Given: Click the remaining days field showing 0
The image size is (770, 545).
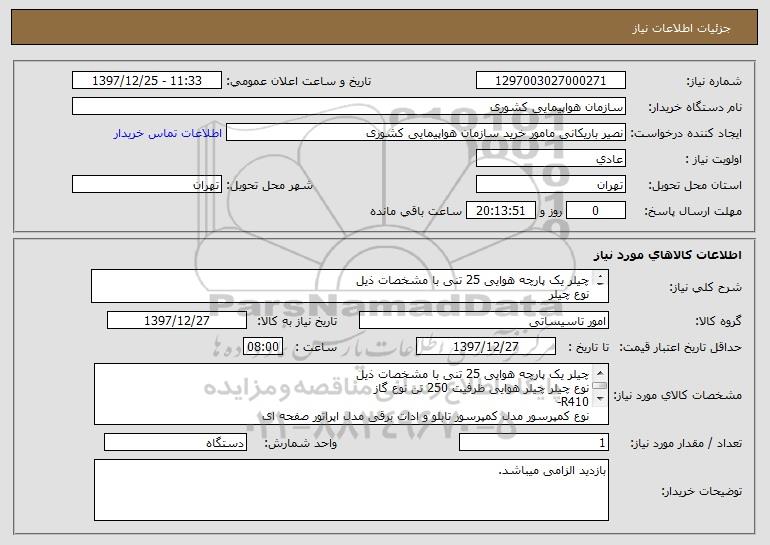Looking at the screenshot, I should pyautogui.click(x=596, y=211).
